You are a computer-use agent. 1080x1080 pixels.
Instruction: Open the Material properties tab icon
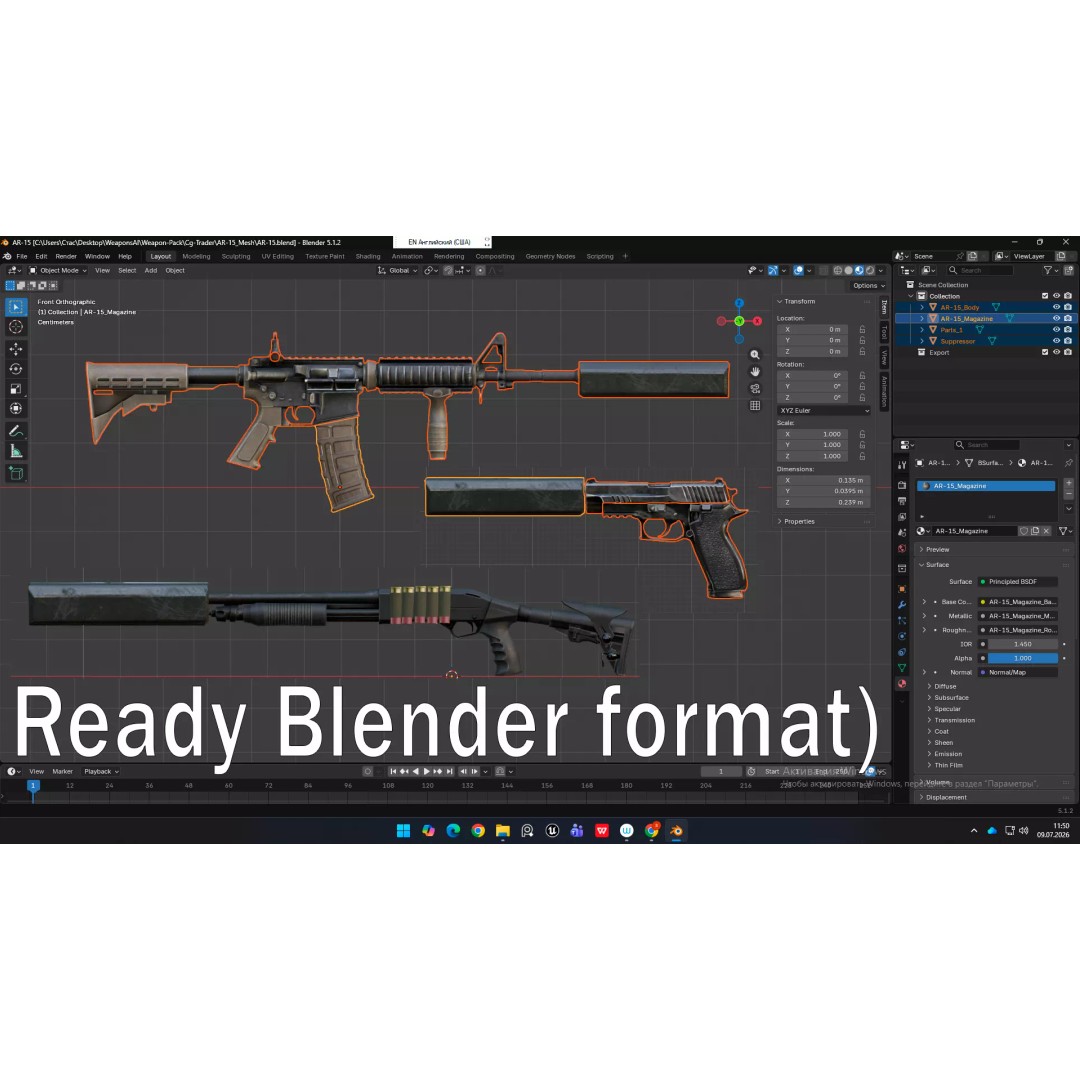pos(902,684)
